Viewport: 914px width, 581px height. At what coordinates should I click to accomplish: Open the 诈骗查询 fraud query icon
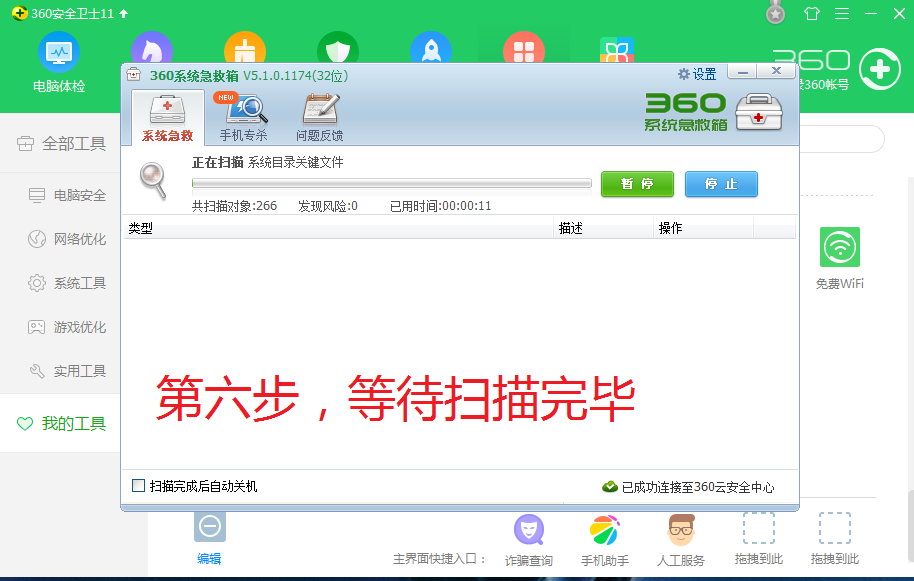(528, 530)
